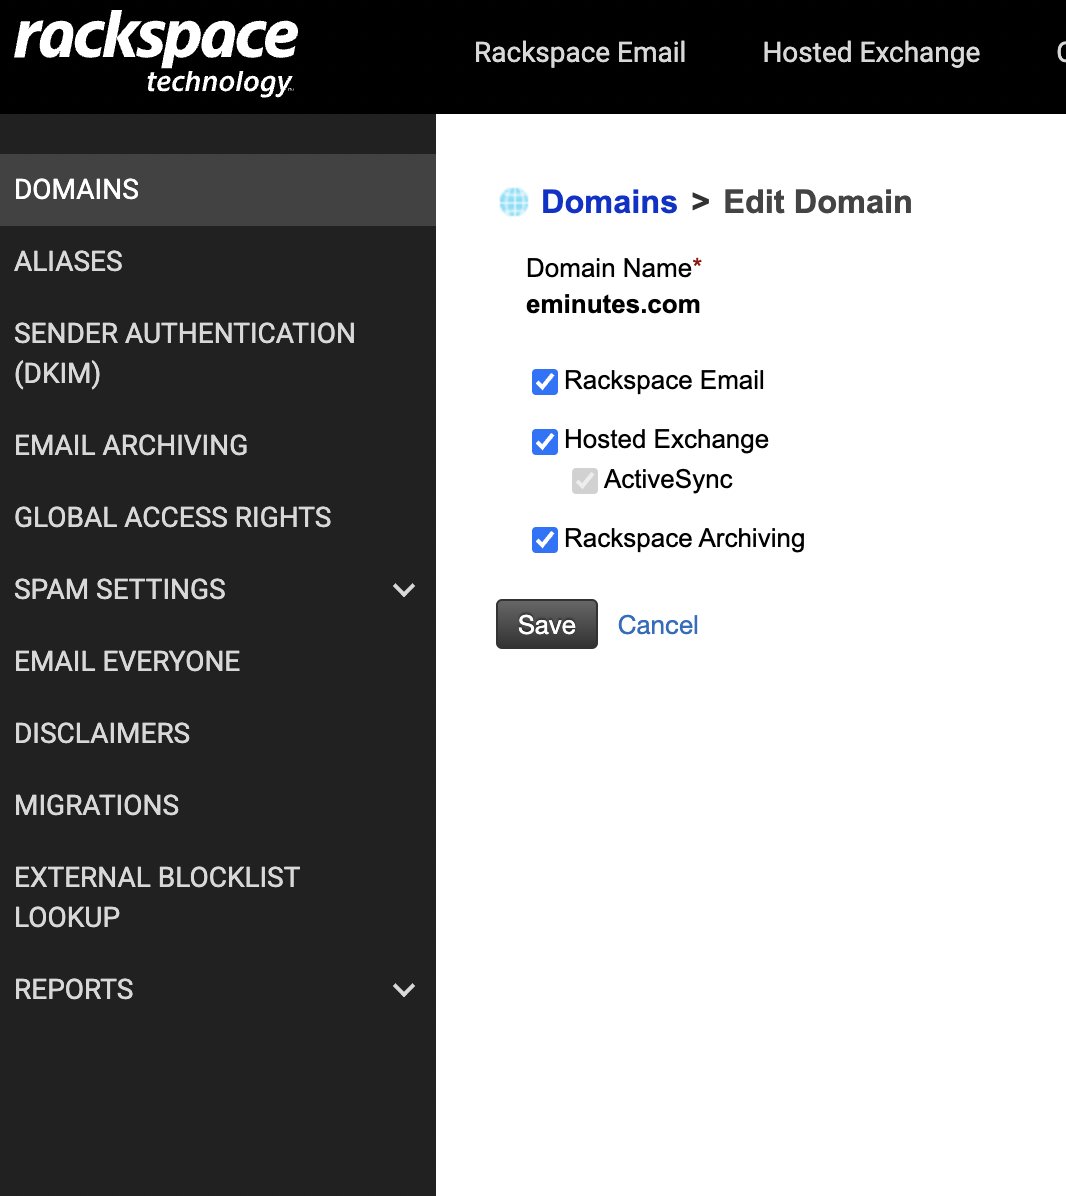This screenshot has width=1066, height=1196.
Task: Open Aliases in the sidebar
Action: (217, 262)
